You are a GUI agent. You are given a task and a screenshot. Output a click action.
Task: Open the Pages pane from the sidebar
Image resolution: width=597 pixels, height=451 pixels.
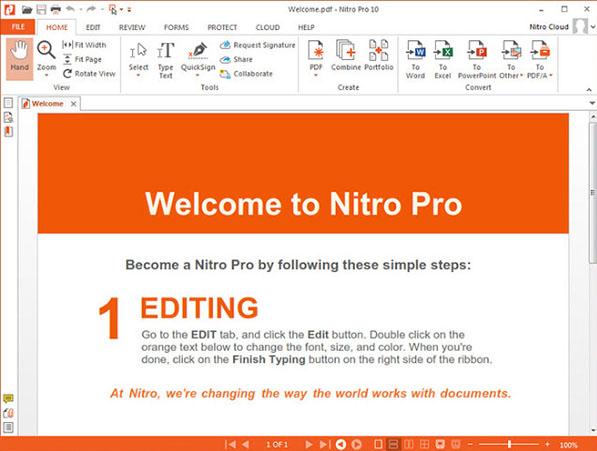click(x=8, y=103)
